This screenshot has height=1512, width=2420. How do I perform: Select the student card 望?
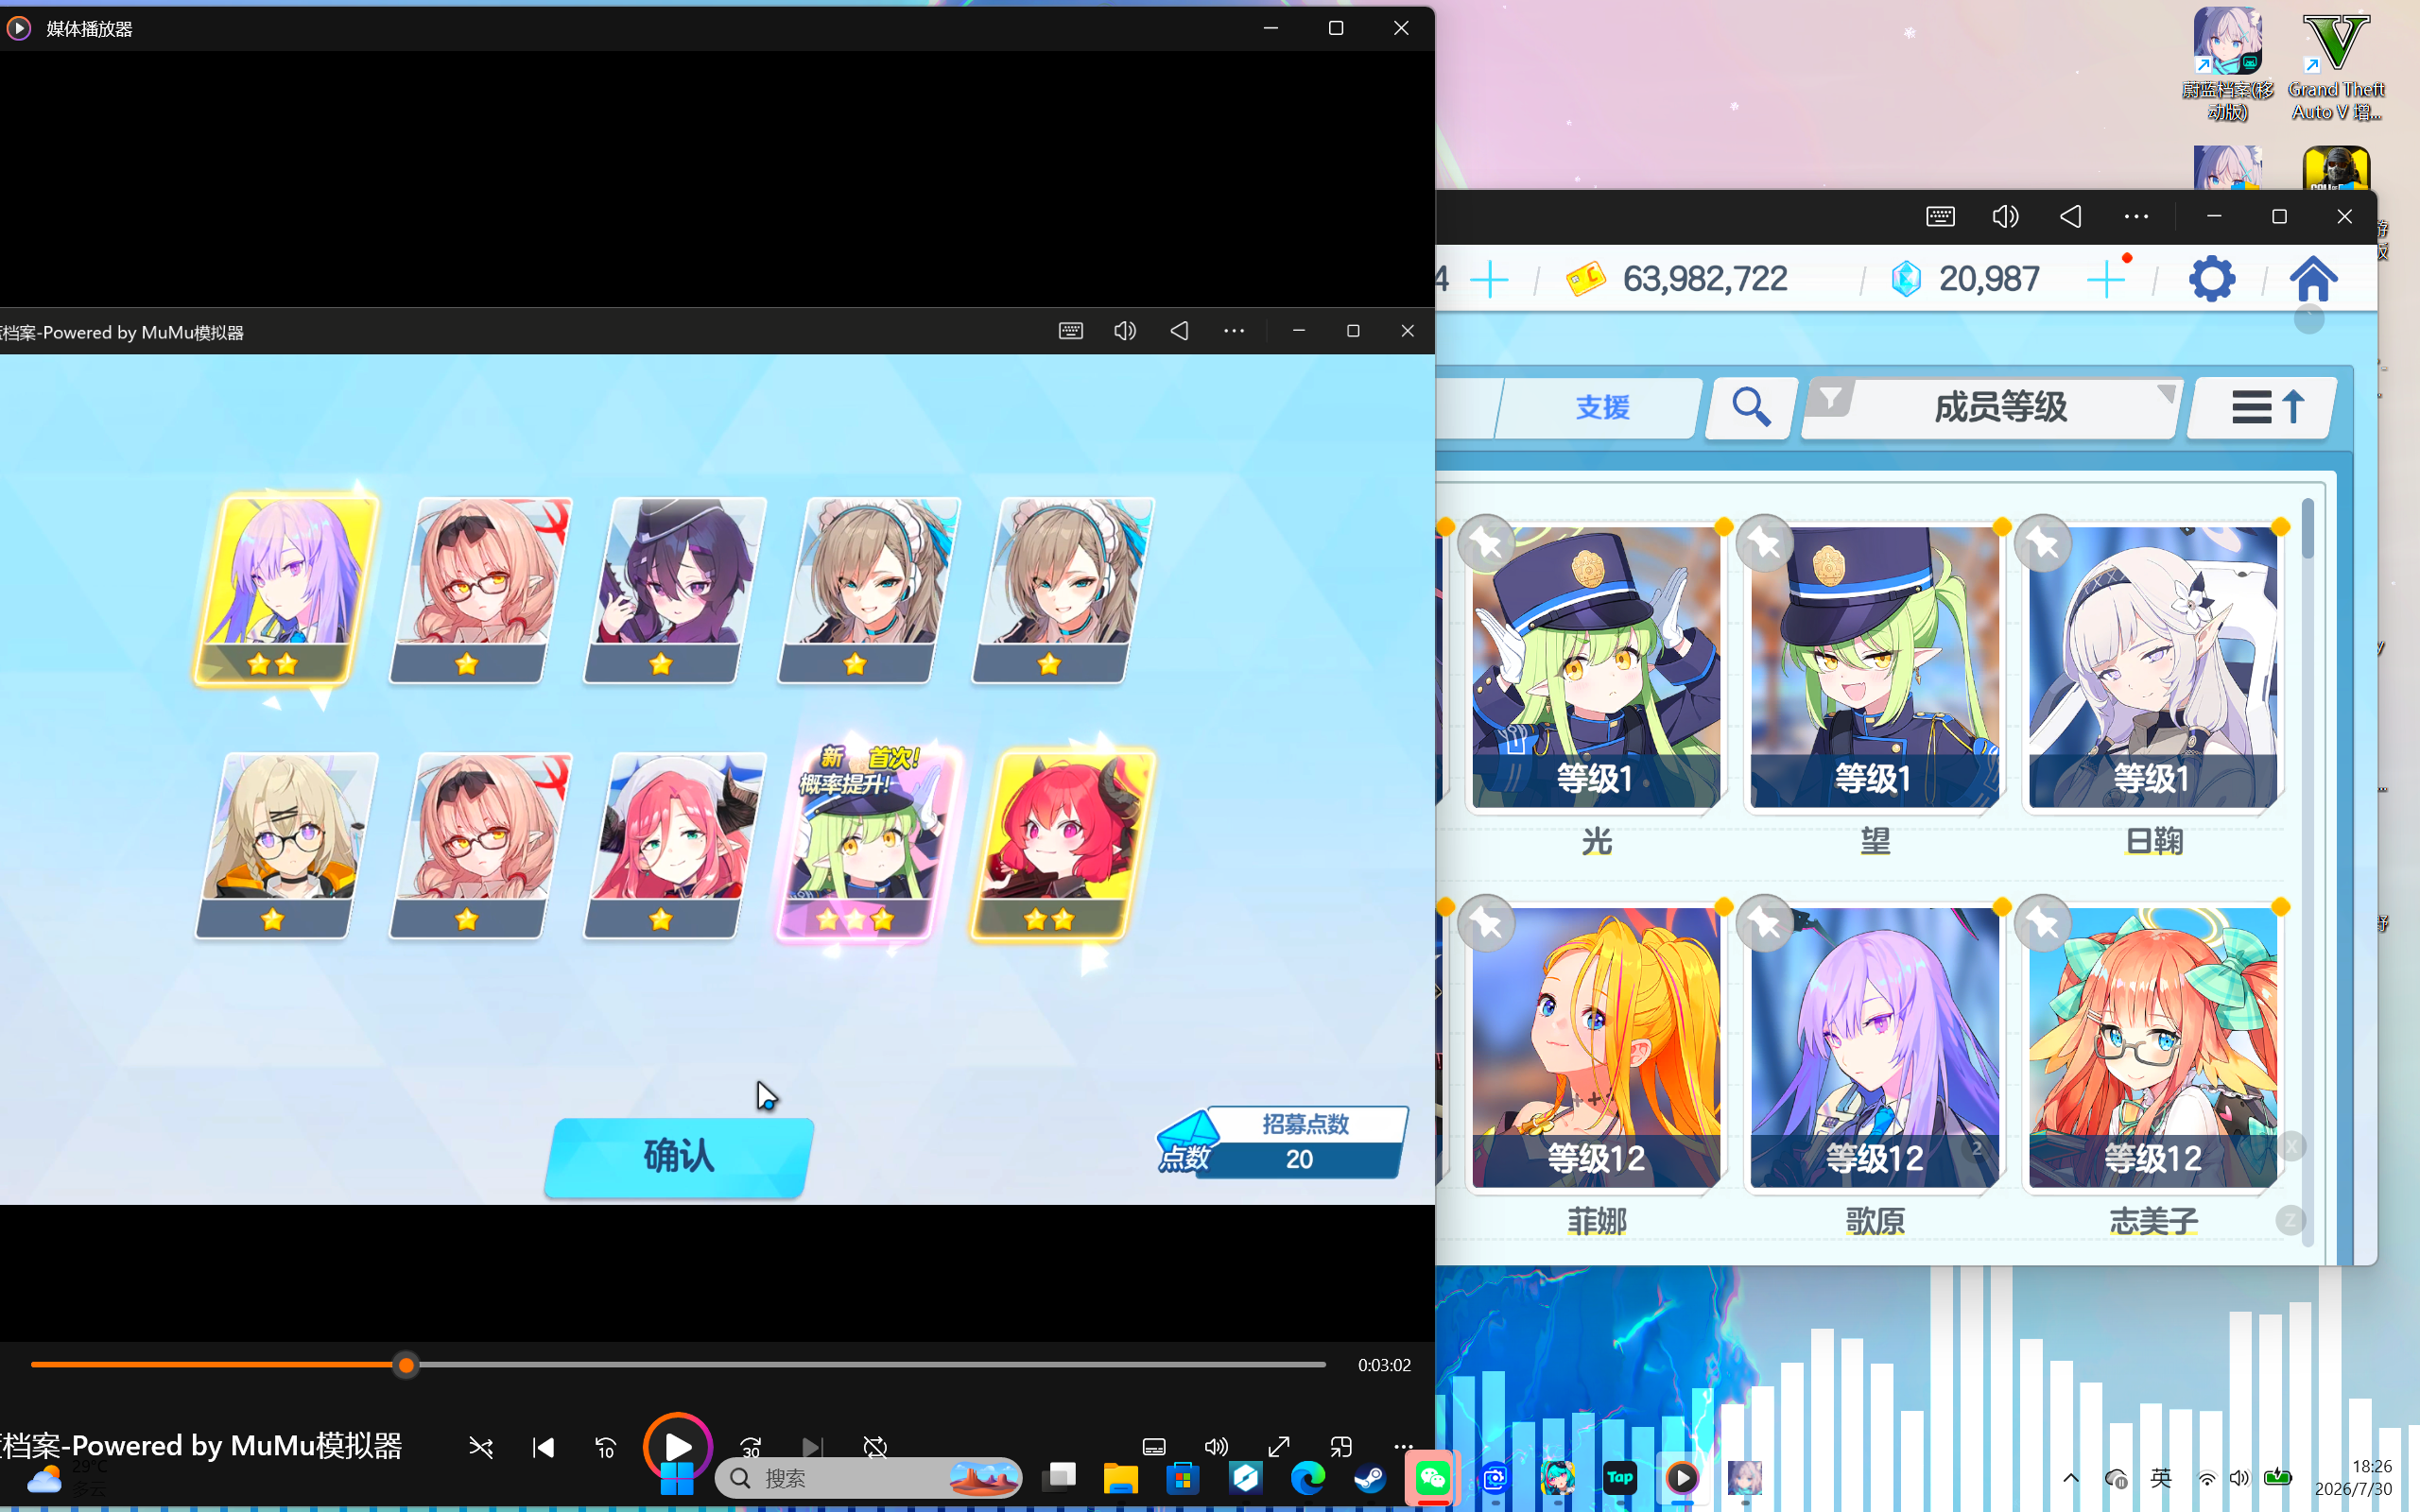pyautogui.click(x=1874, y=666)
